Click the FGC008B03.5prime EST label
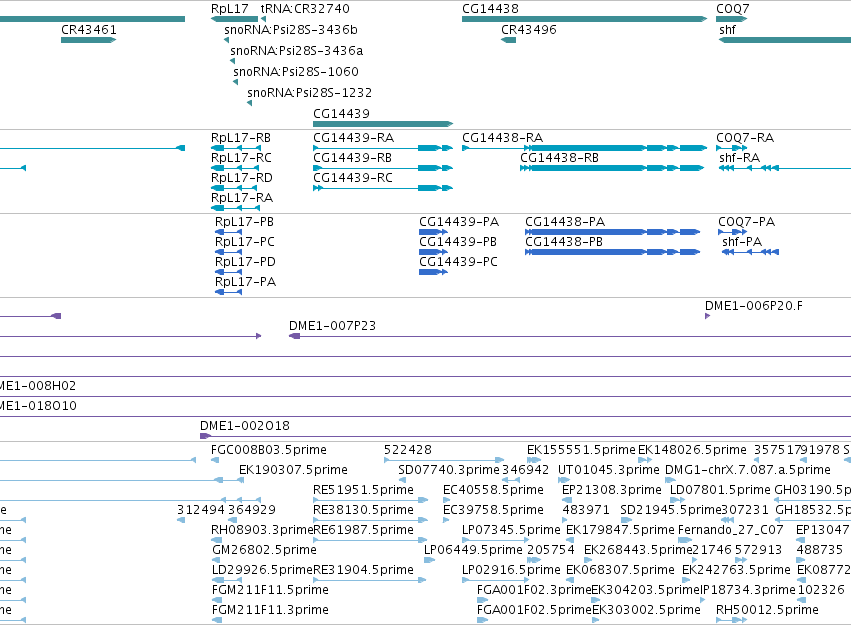851x625 pixels. [x=269, y=450]
